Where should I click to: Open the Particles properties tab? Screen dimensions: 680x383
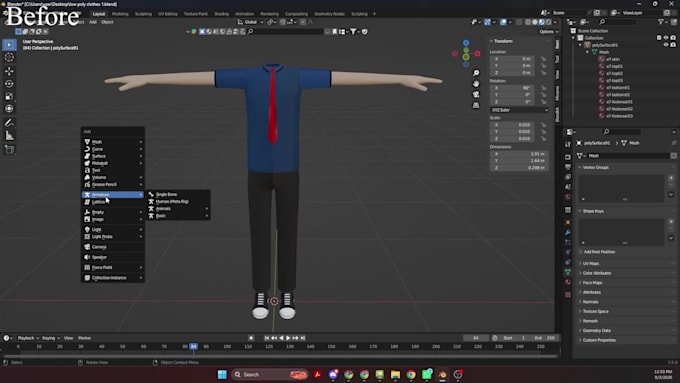click(x=568, y=242)
